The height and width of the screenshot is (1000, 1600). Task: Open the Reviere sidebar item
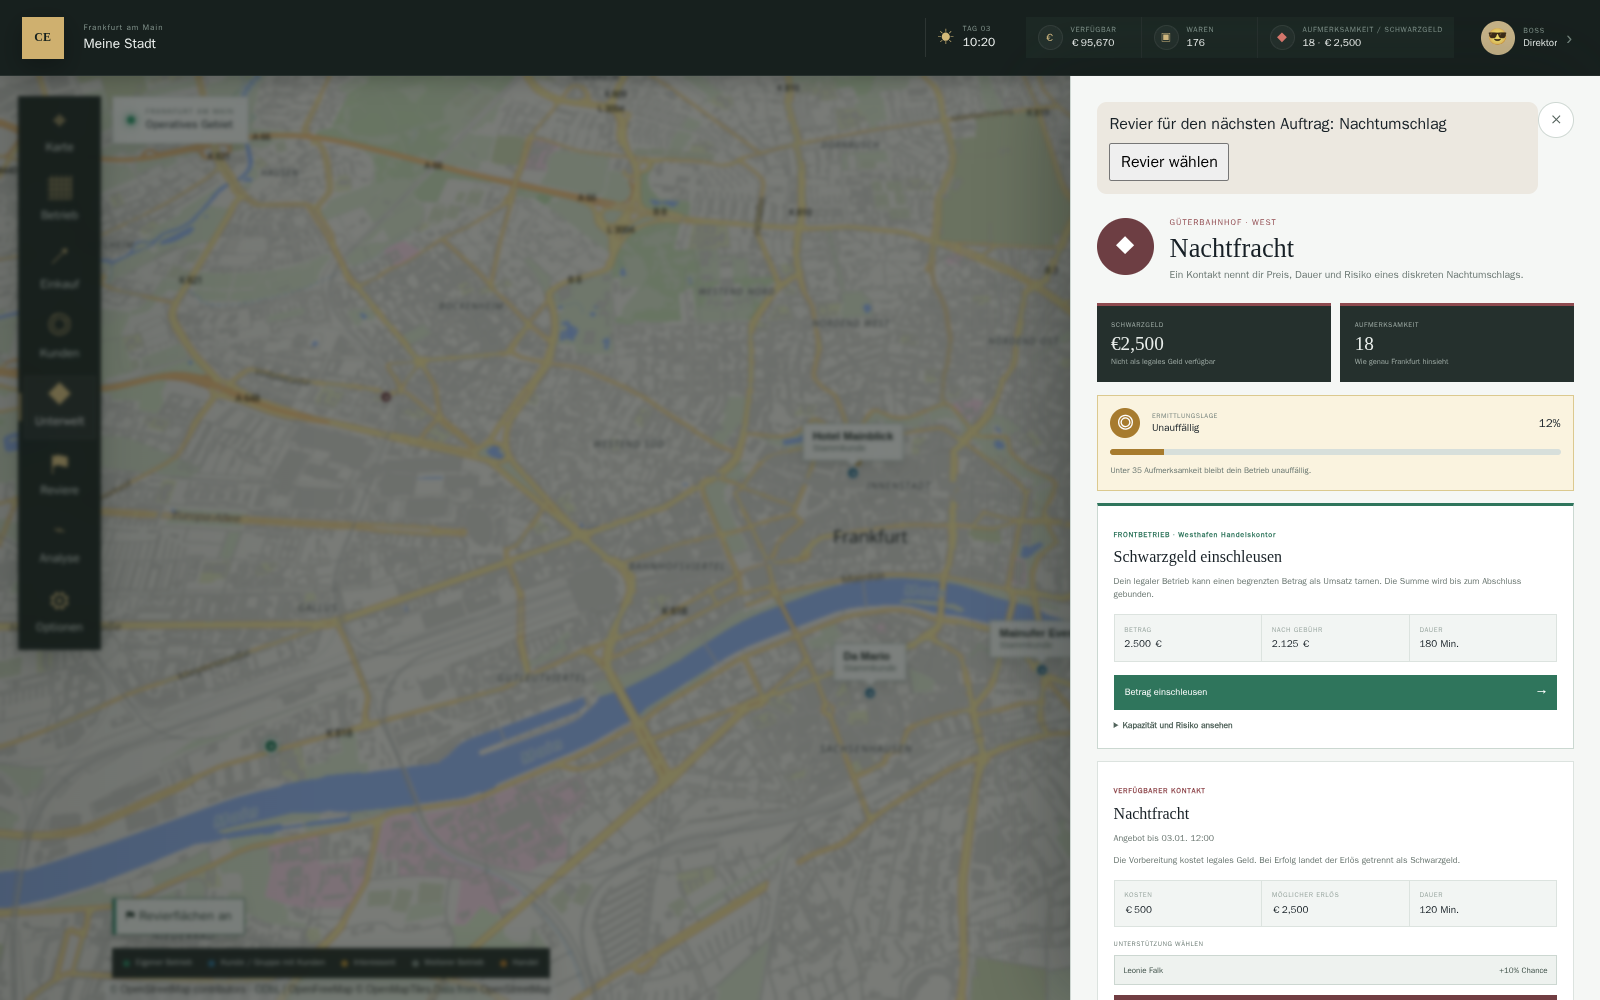[59, 475]
